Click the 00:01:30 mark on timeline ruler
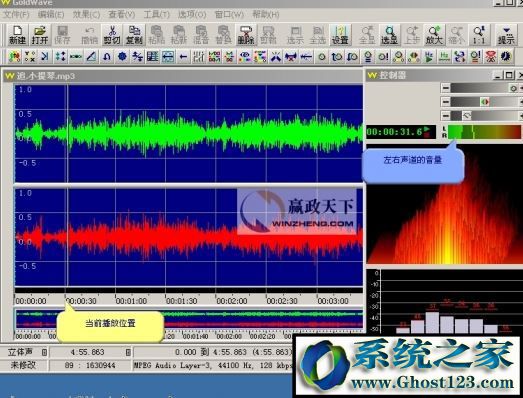This screenshot has width=523, height=398. coord(181,301)
